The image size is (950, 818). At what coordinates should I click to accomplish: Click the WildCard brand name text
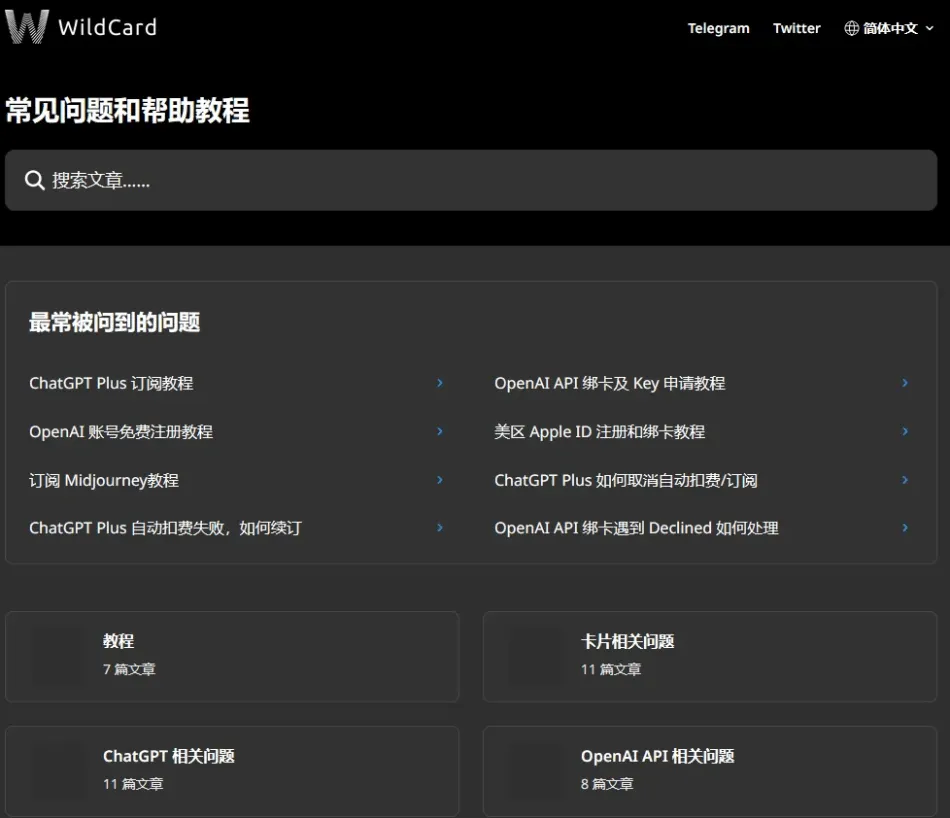click(x=107, y=27)
